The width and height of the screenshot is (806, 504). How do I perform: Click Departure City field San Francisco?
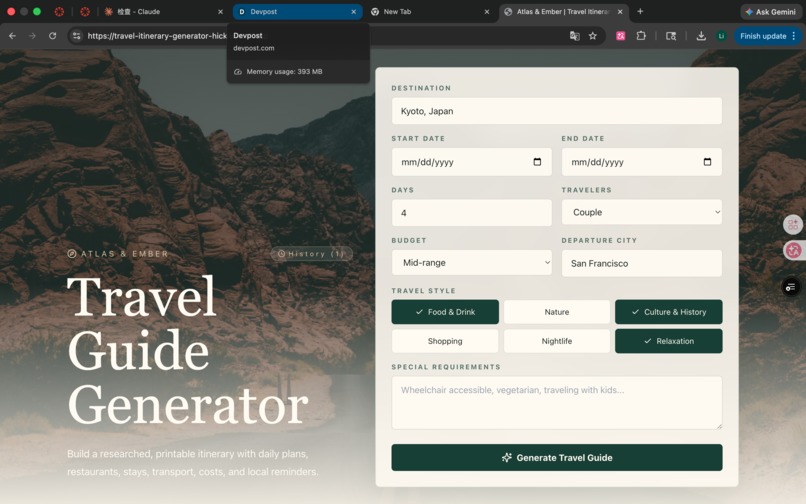pyautogui.click(x=642, y=263)
